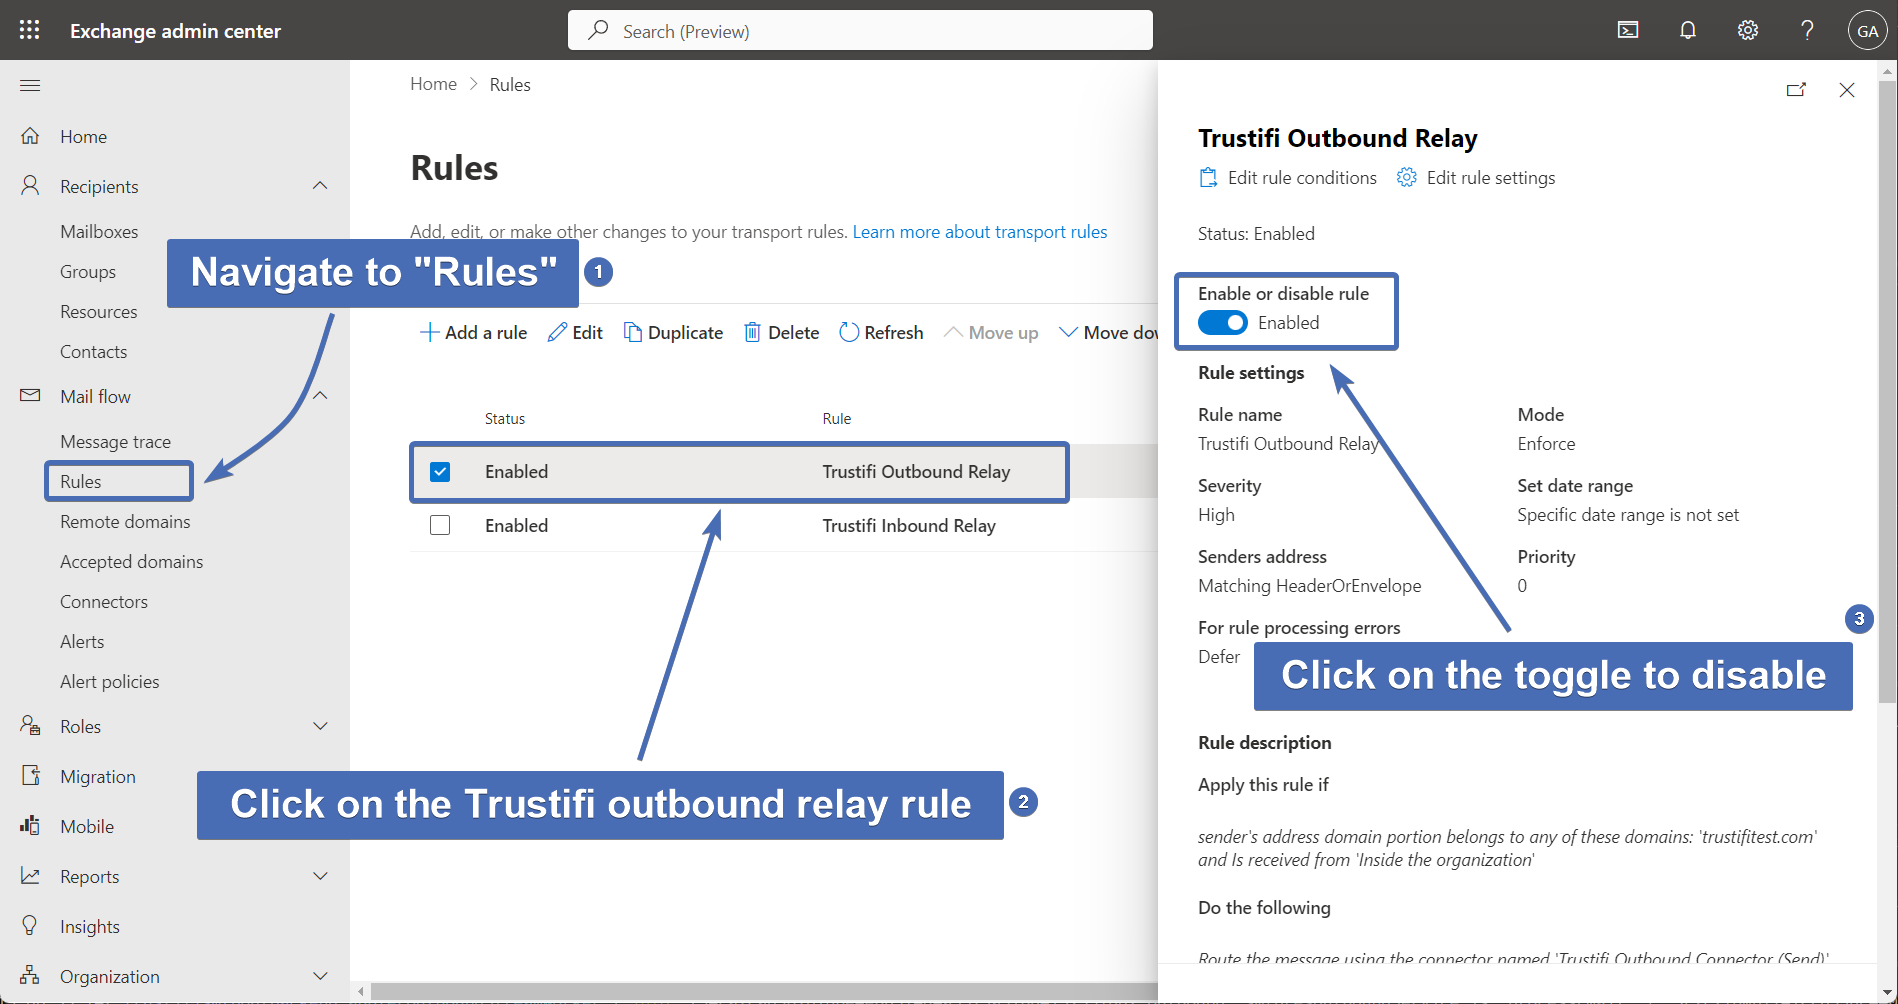Viewport: 1898px width, 1004px height.
Task: Select the Trustifi Inbound Relay rule name
Action: coord(909,526)
